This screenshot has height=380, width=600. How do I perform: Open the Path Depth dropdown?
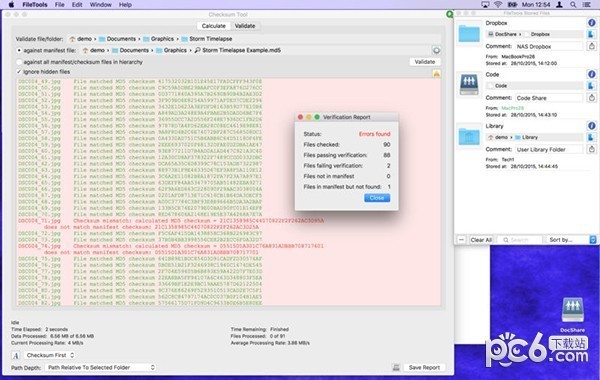coord(101,367)
